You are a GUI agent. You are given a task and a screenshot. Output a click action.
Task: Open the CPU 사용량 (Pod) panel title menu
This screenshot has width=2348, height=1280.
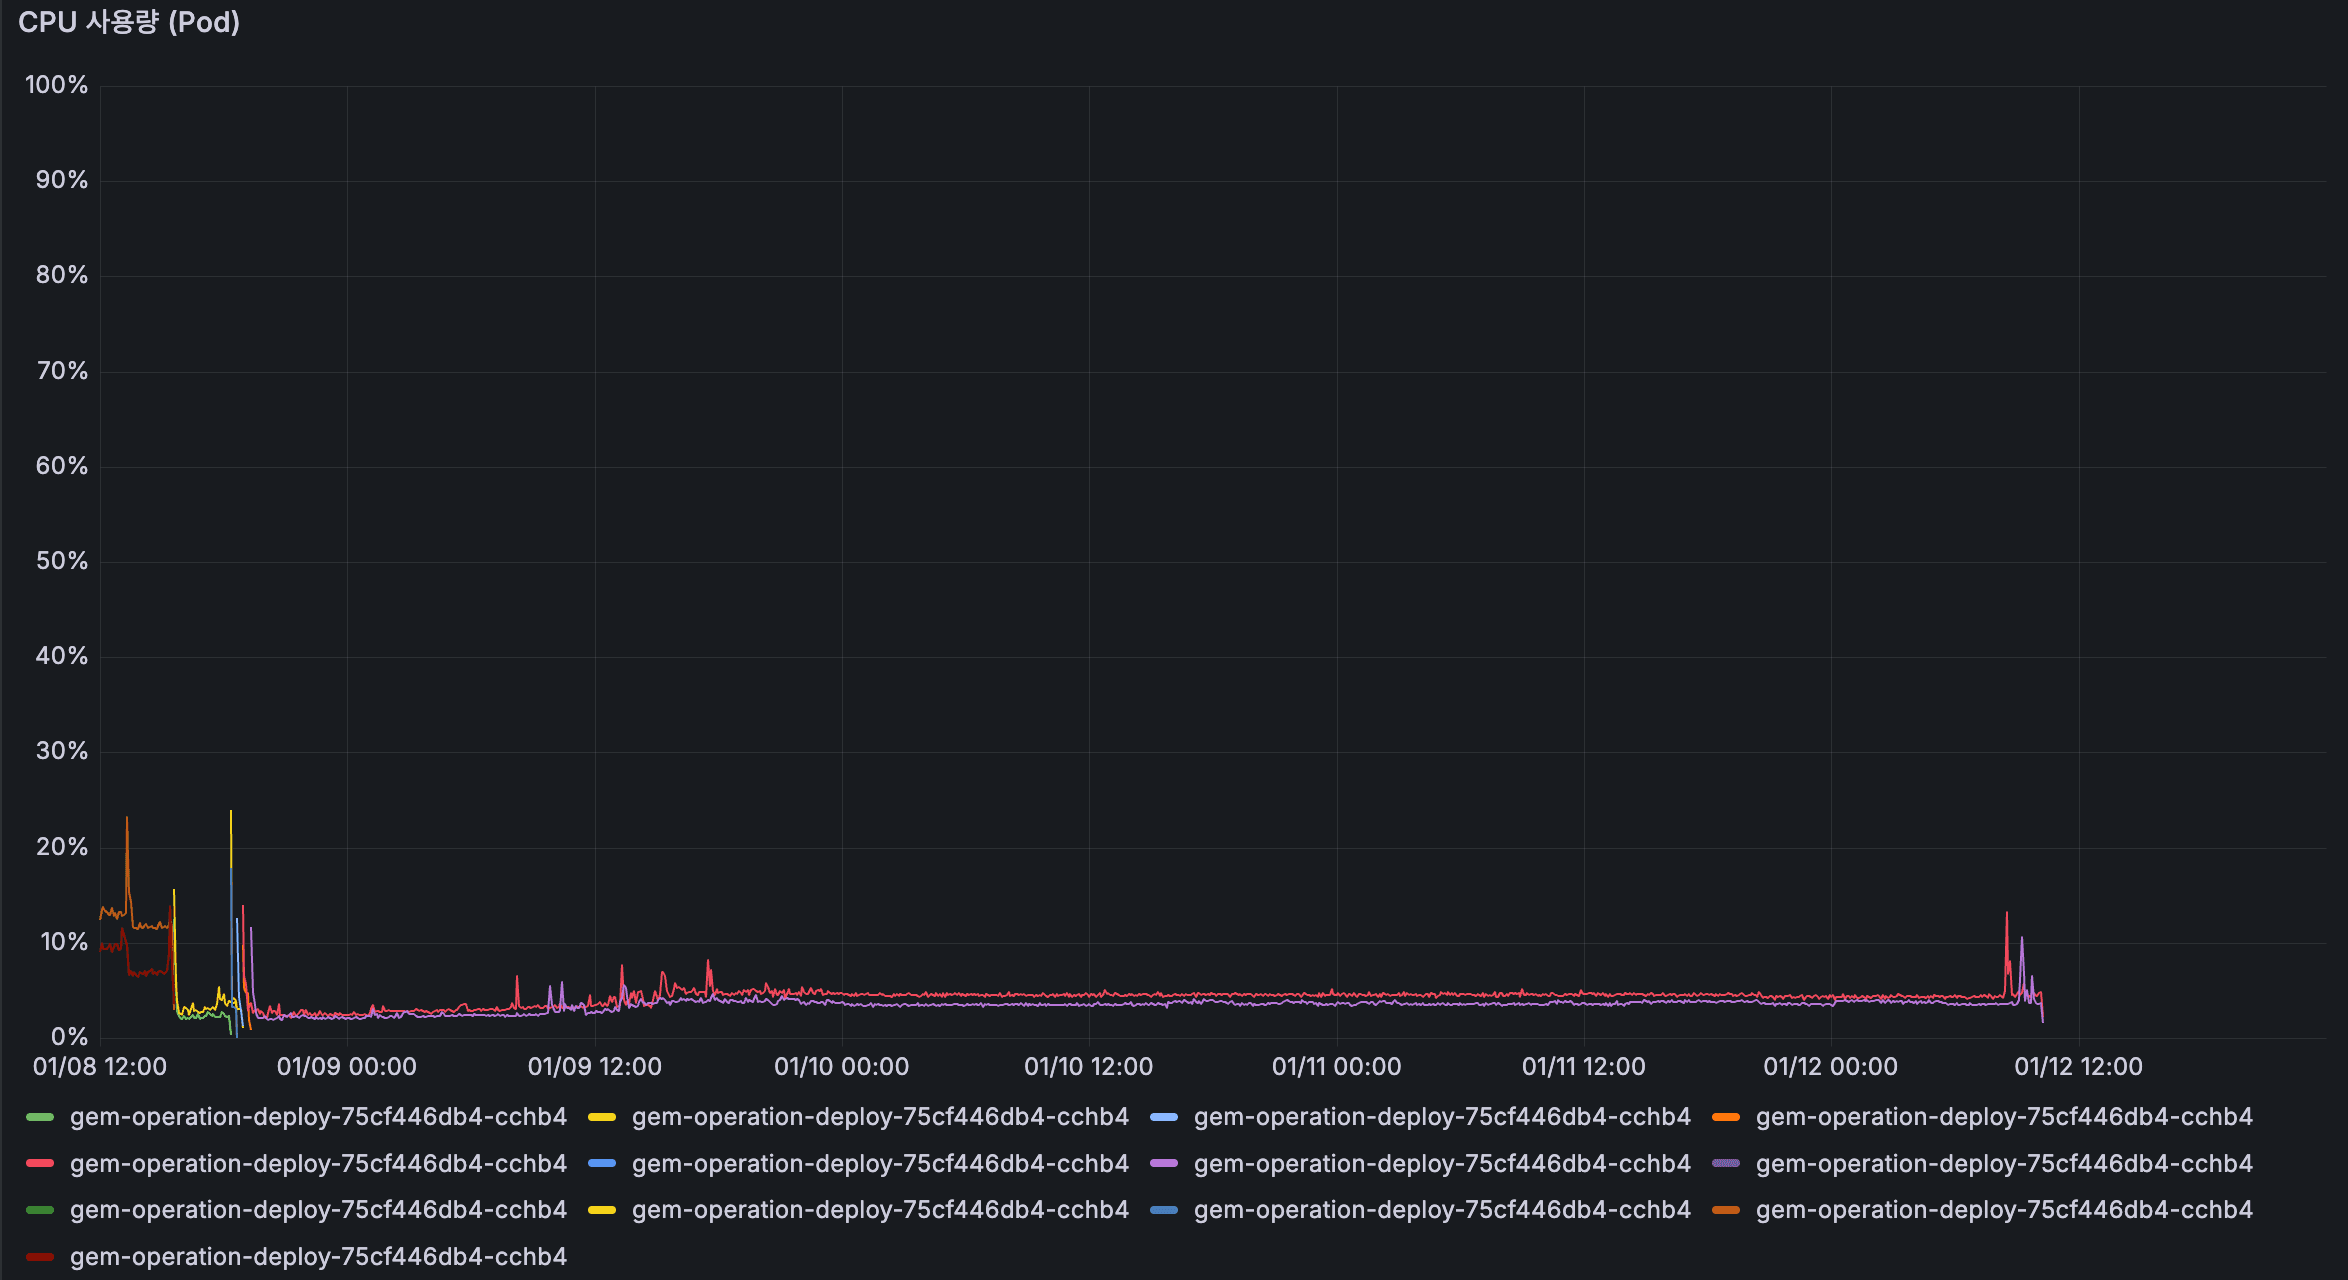[129, 22]
